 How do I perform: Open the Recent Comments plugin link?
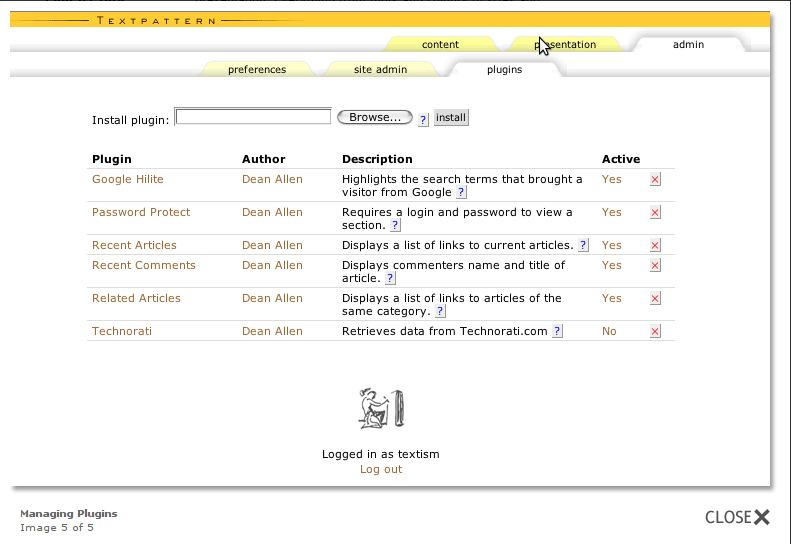point(144,265)
